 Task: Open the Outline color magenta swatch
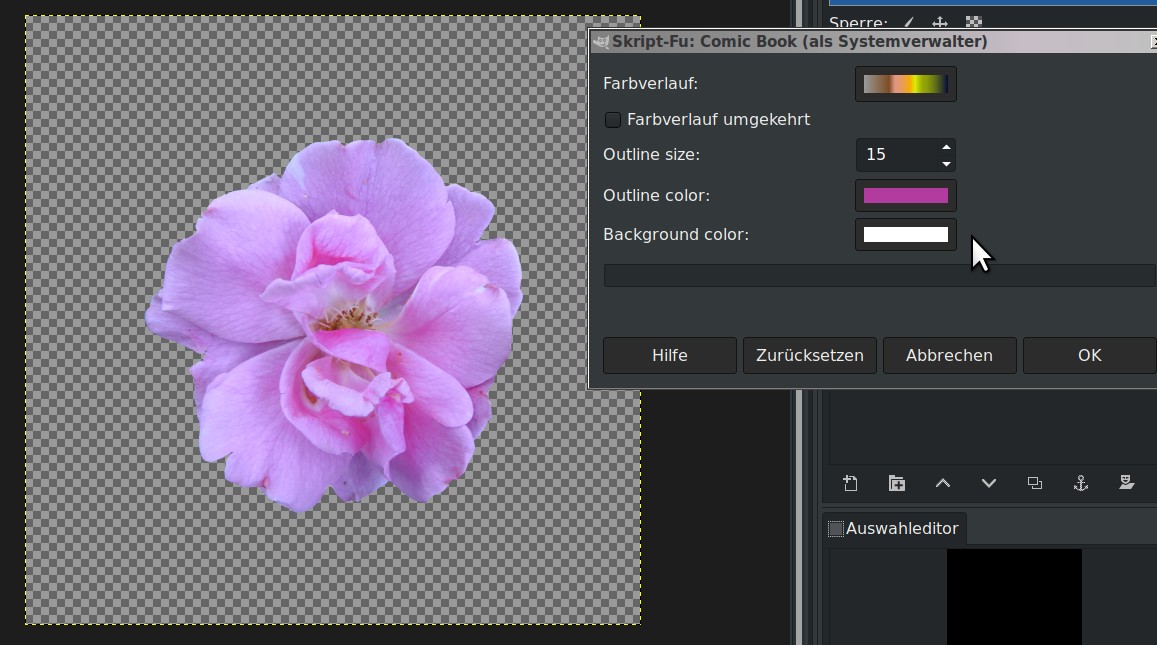[905, 195]
